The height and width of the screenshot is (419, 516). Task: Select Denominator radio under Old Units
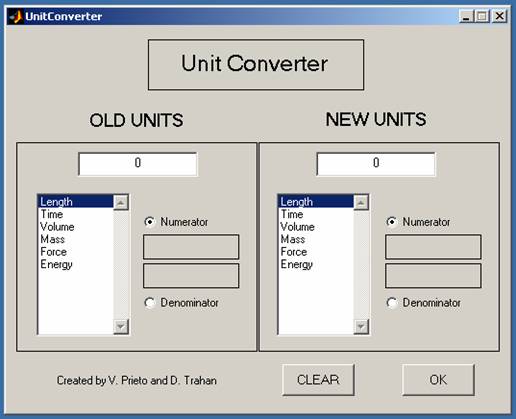pos(150,303)
